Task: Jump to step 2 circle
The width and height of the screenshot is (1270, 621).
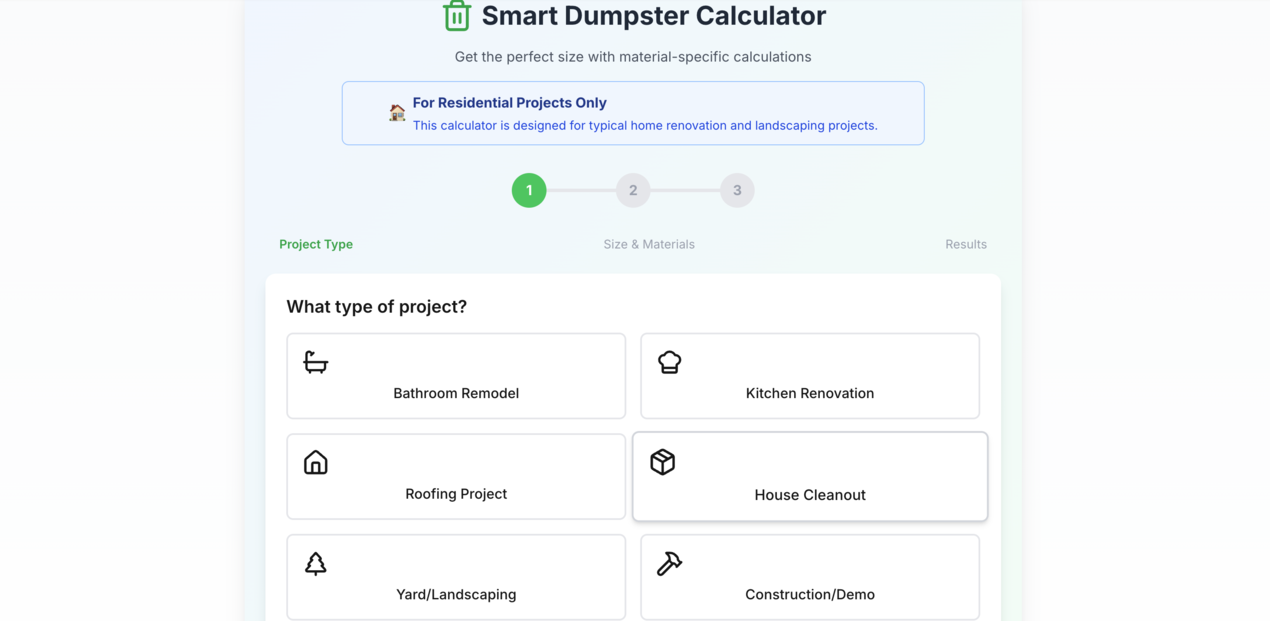Action: point(633,190)
